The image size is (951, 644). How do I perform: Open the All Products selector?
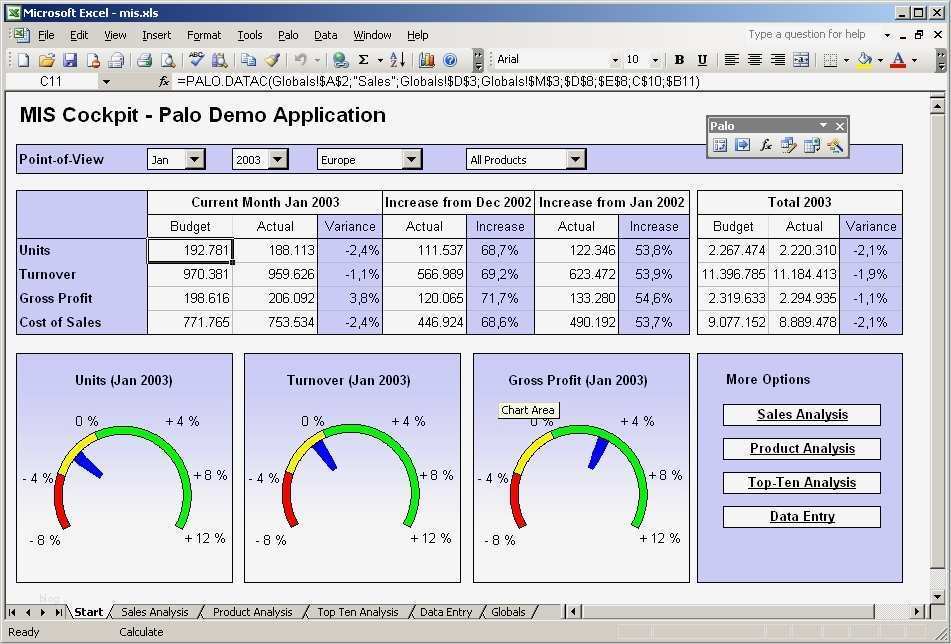[577, 159]
